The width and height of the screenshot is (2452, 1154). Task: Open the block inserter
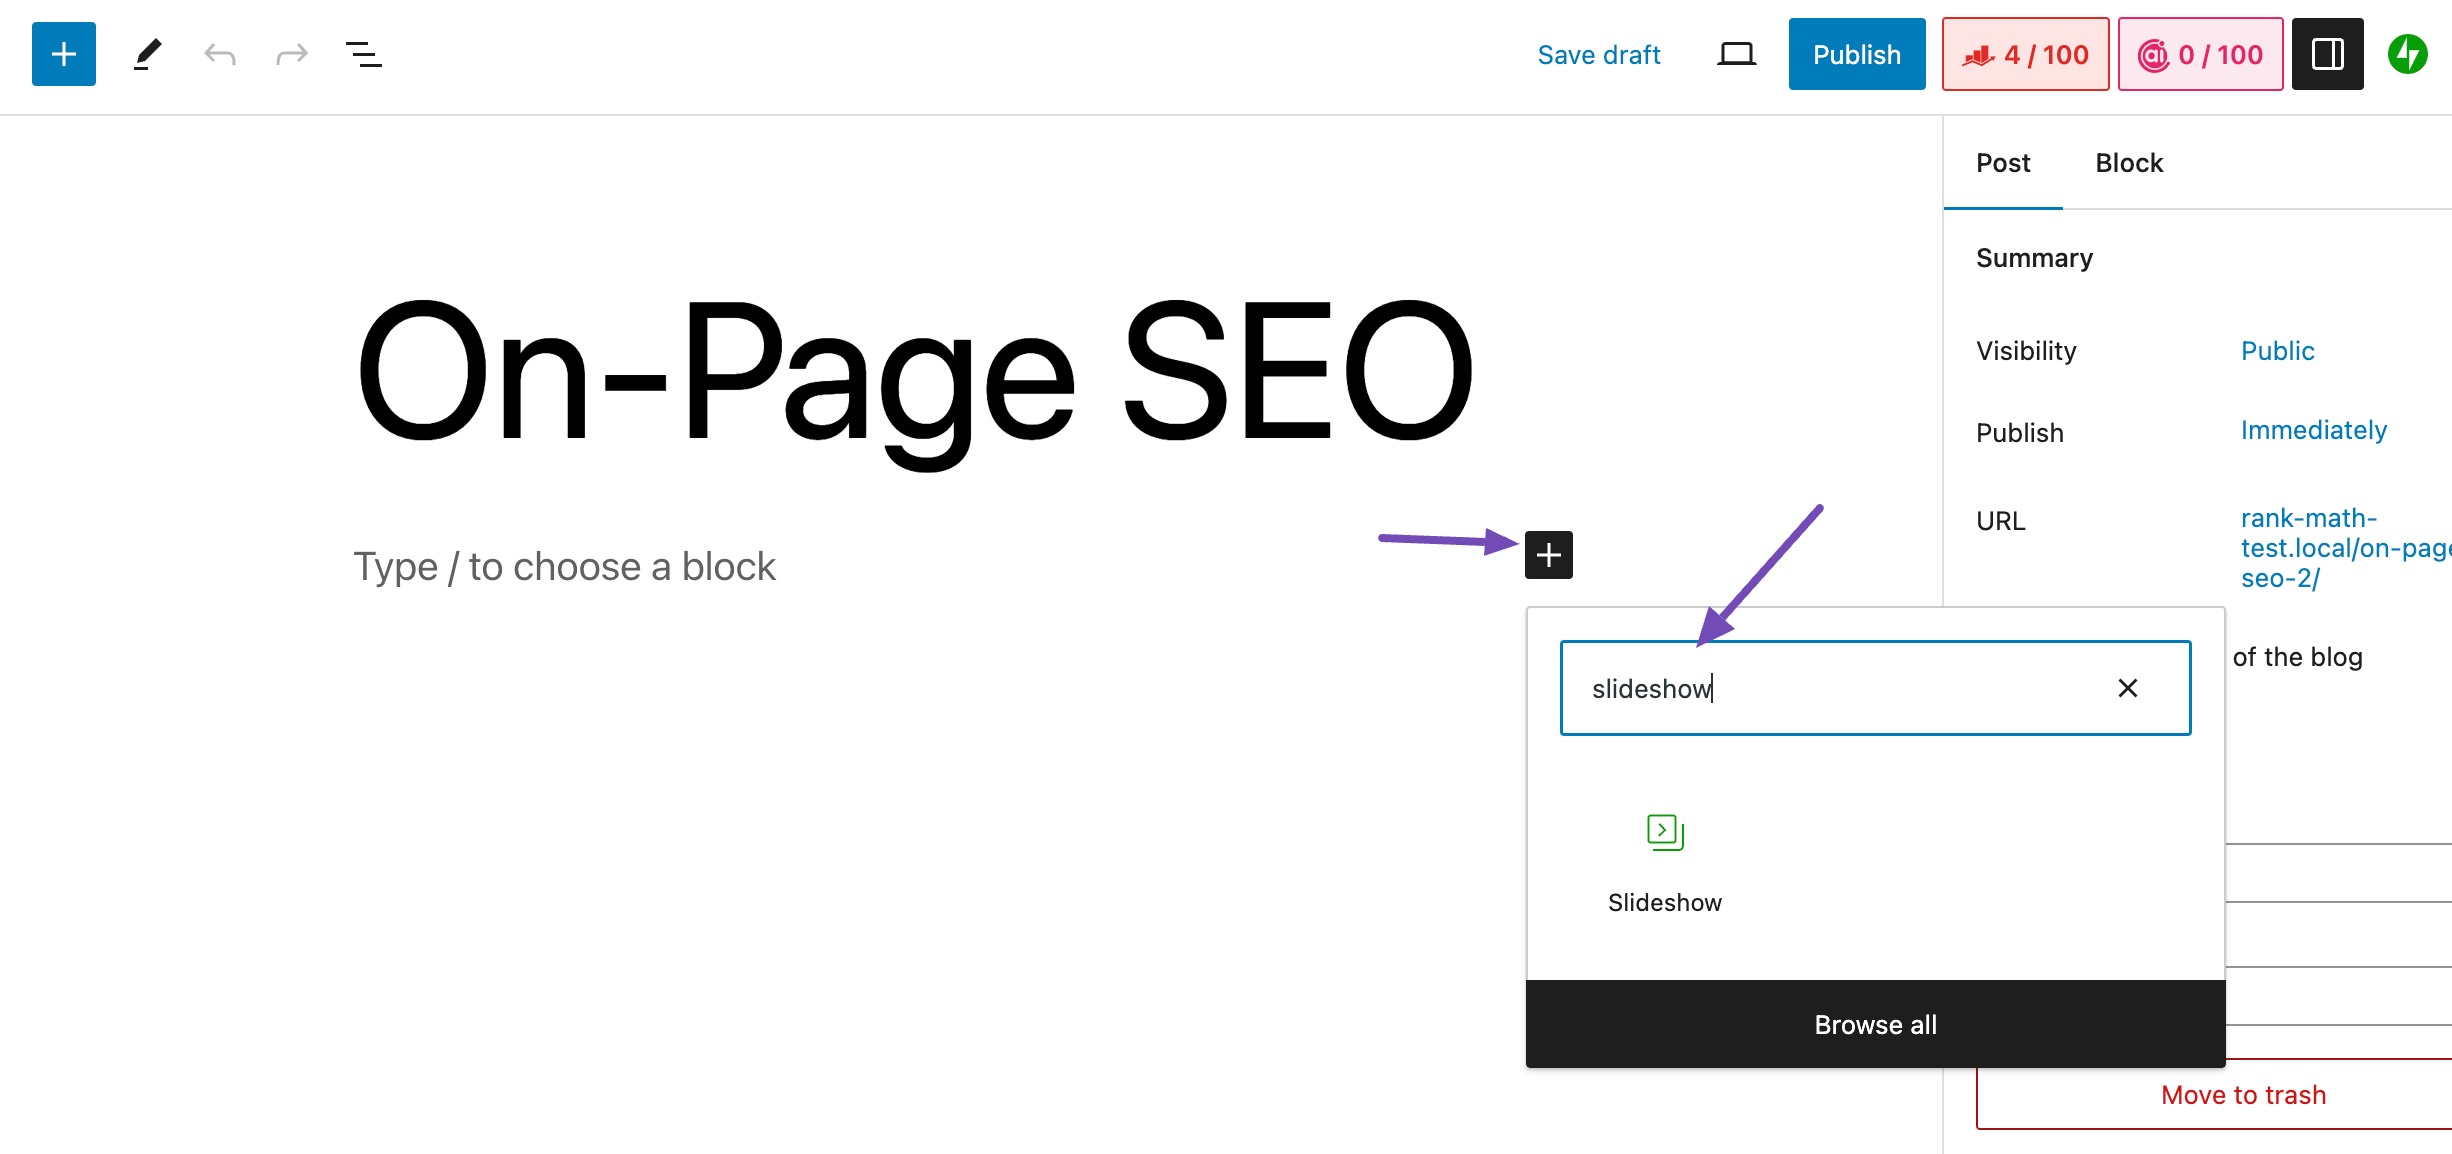pyautogui.click(x=63, y=53)
